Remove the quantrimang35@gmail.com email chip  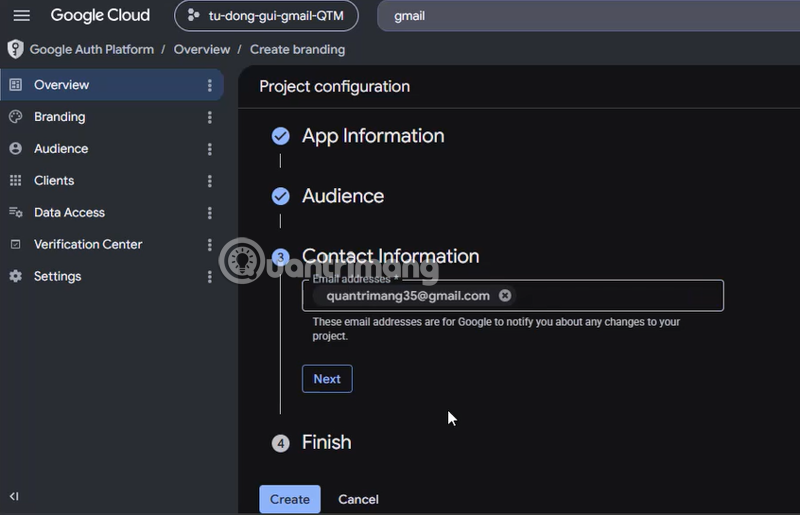tap(505, 296)
